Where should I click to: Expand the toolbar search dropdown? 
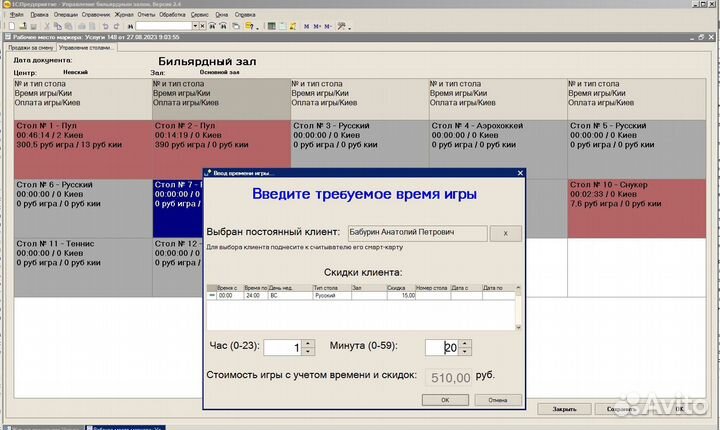[x=195, y=27]
